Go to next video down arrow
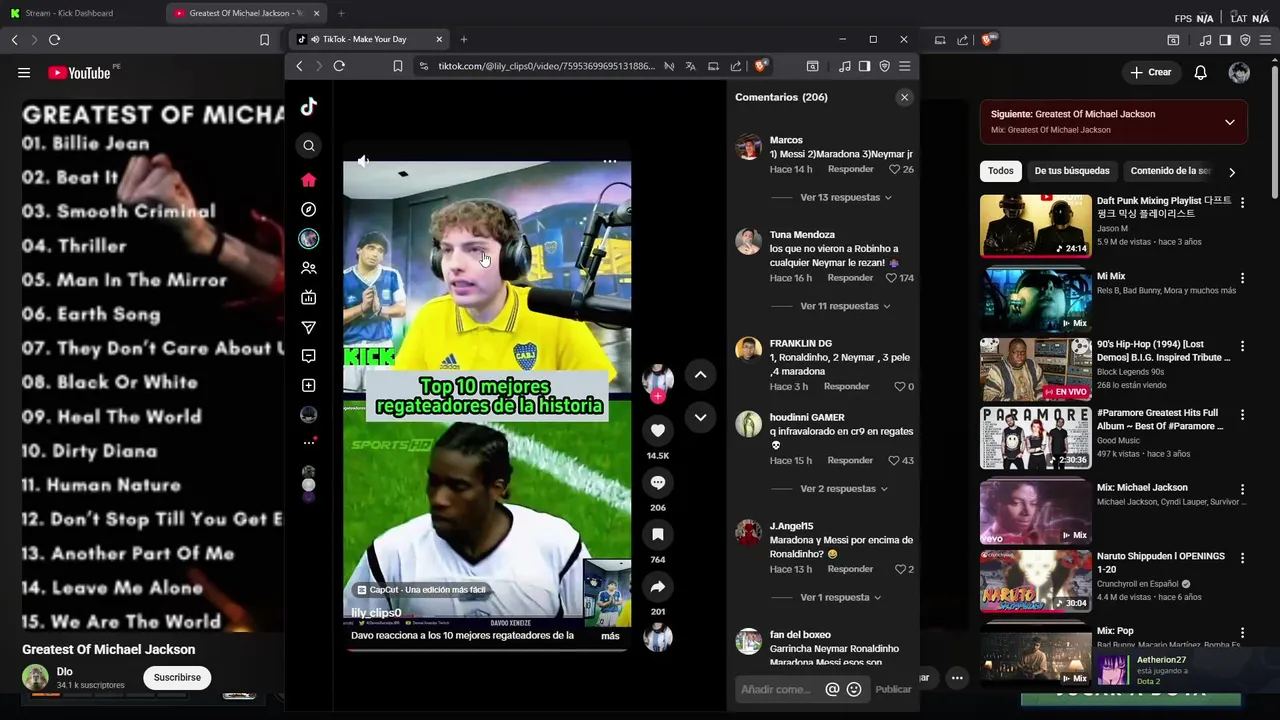The image size is (1280, 720). pos(700,417)
